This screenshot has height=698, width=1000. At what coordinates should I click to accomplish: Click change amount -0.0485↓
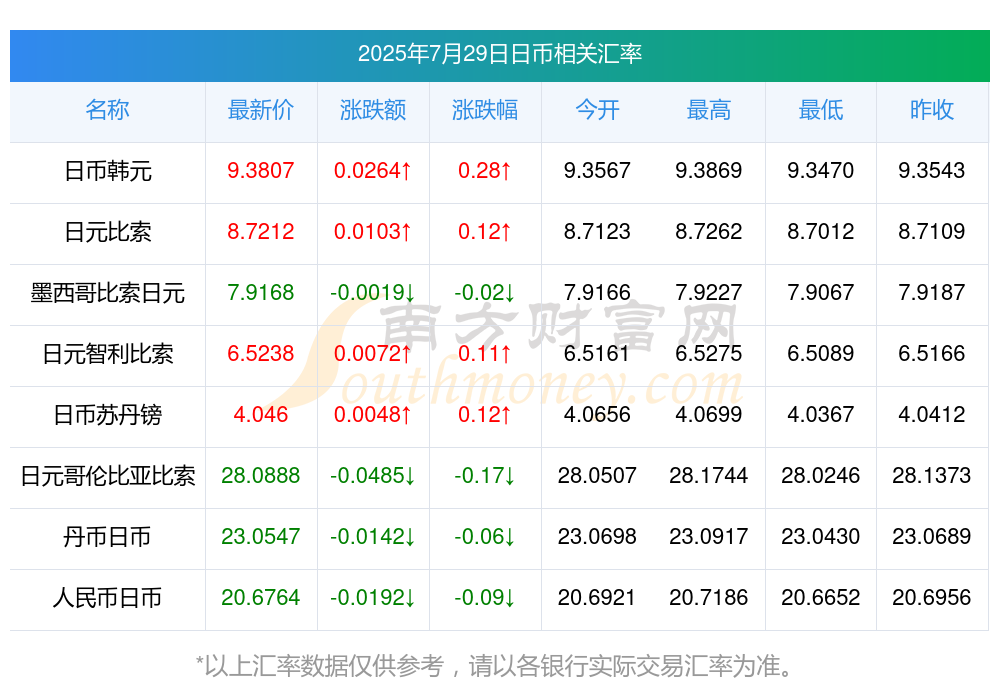[x=373, y=475]
